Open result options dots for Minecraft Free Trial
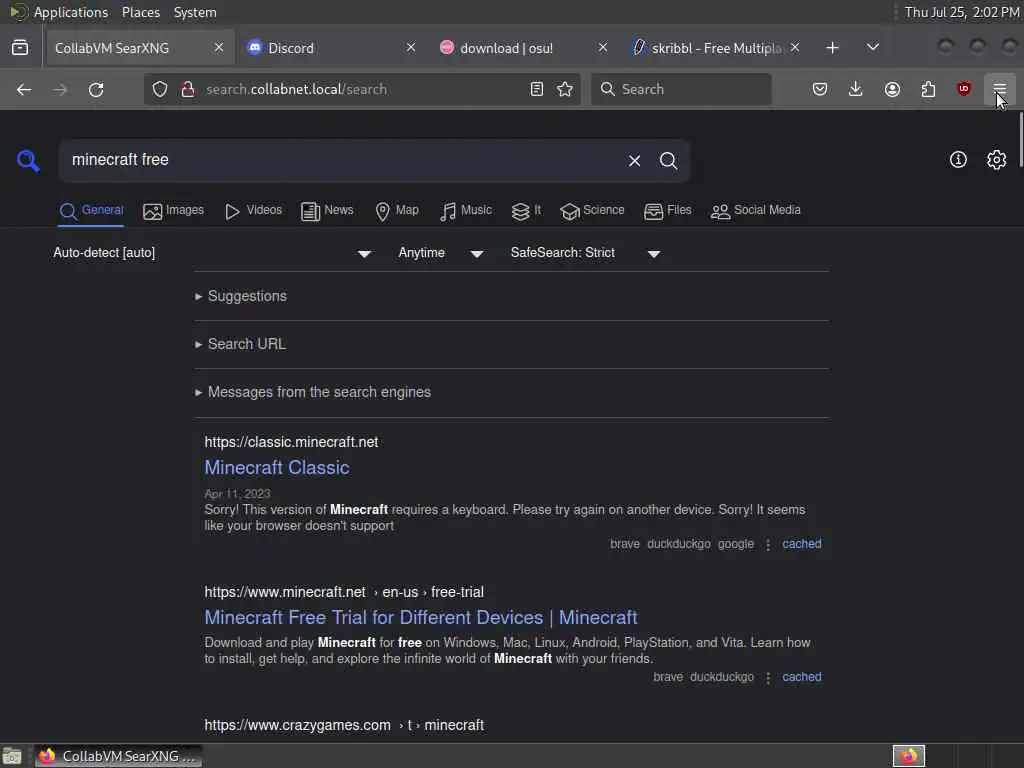The width and height of the screenshot is (1024, 768). point(768,678)
